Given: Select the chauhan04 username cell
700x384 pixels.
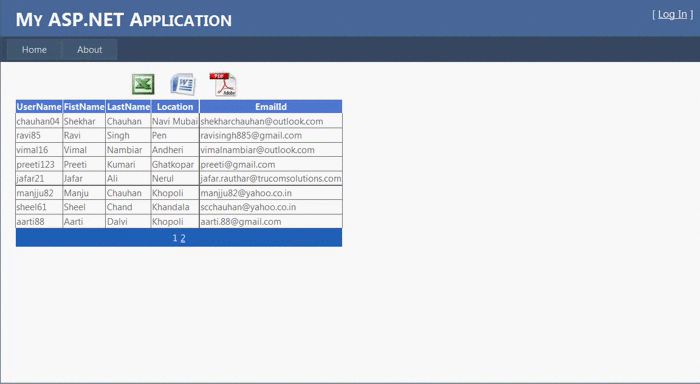Looking at the screenshot, I should 39,121.
